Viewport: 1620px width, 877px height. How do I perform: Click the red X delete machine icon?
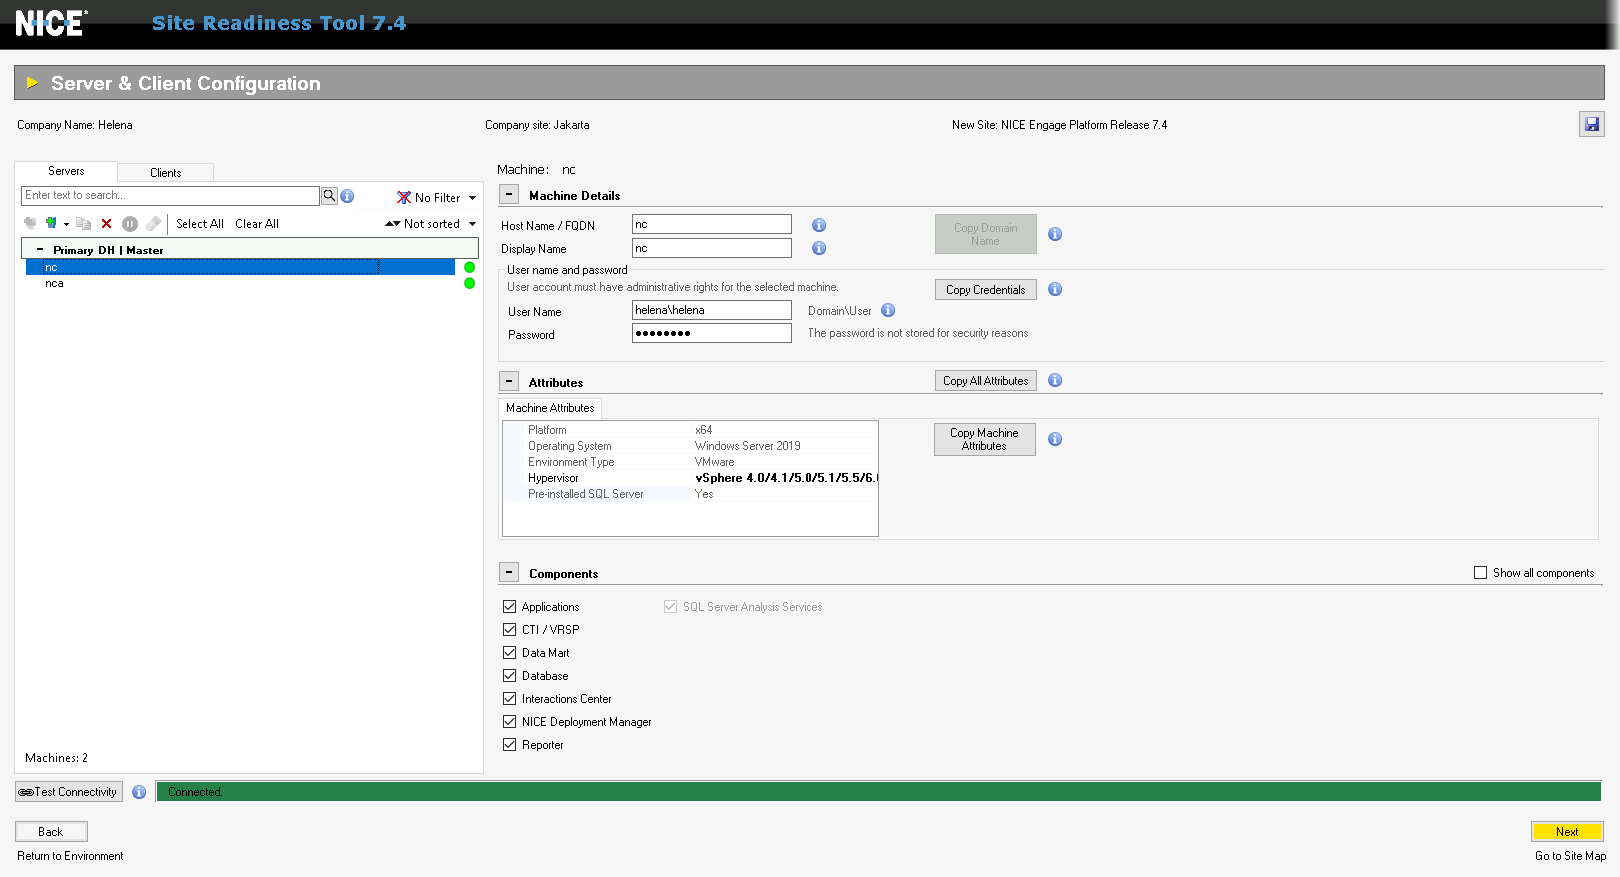click(107, 224)
